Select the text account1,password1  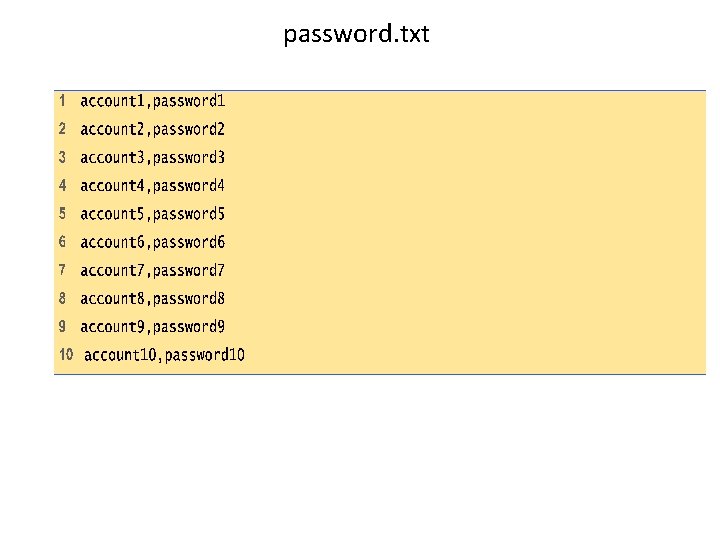(x=153, y=101)
